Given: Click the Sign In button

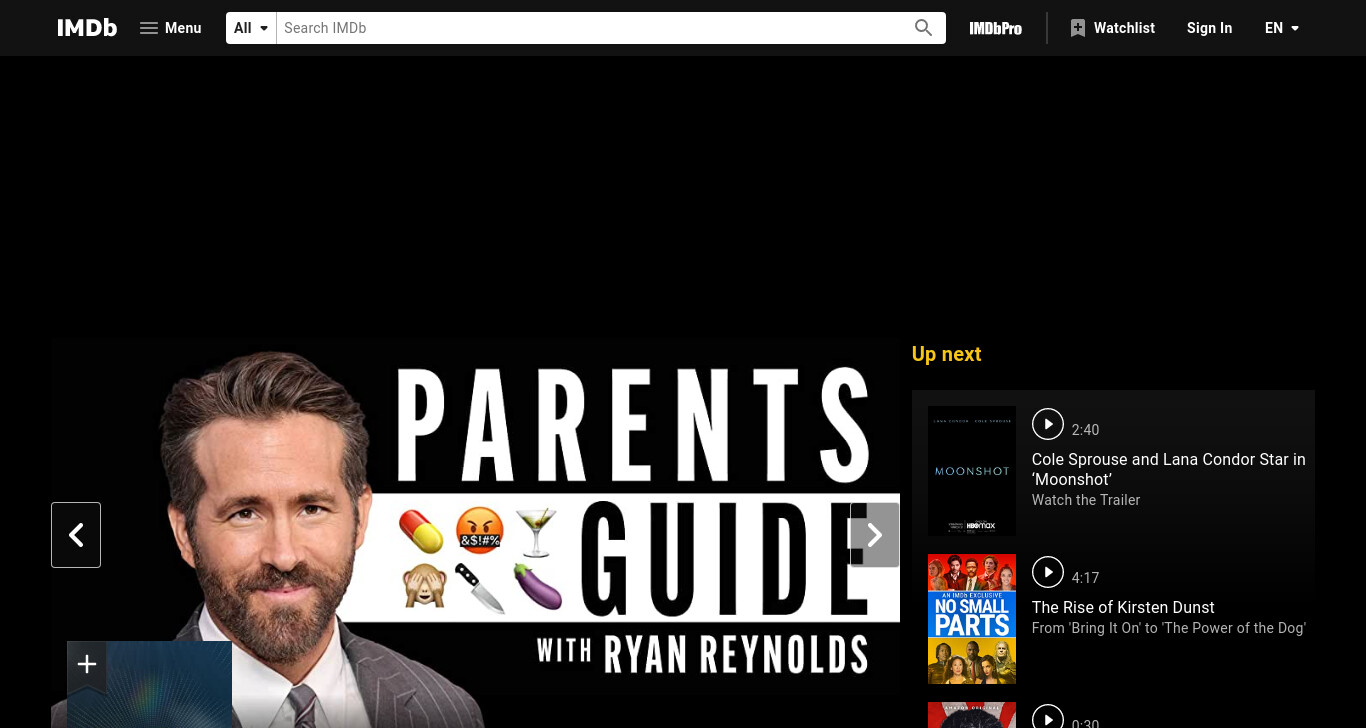Looking at the screenshot, I should pyautogui.click(x=1209, y=28).
